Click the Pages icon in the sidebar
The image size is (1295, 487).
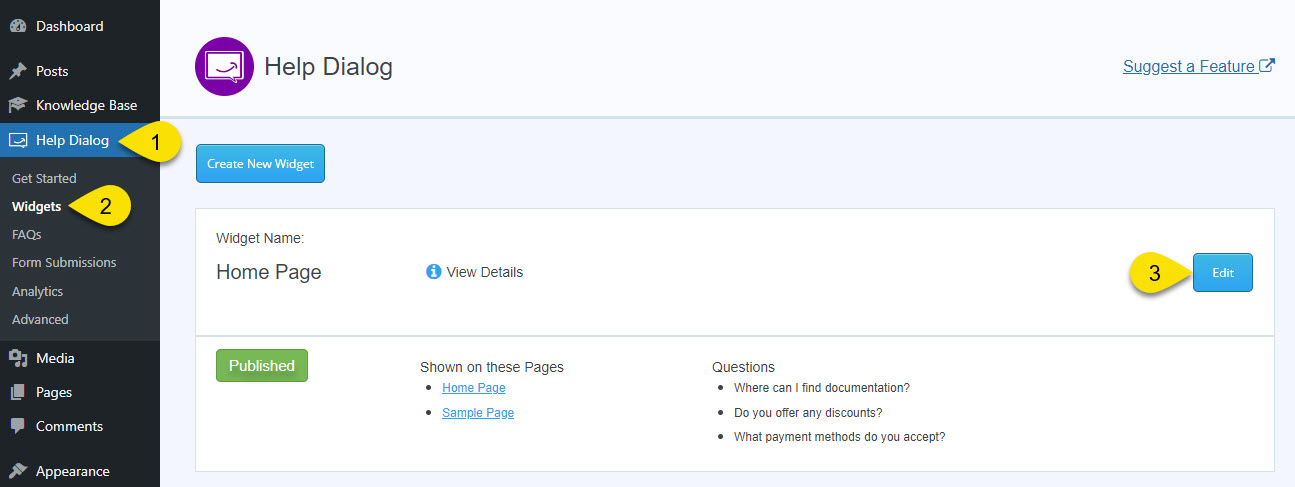pyautogui.click(x=18, y=392)
